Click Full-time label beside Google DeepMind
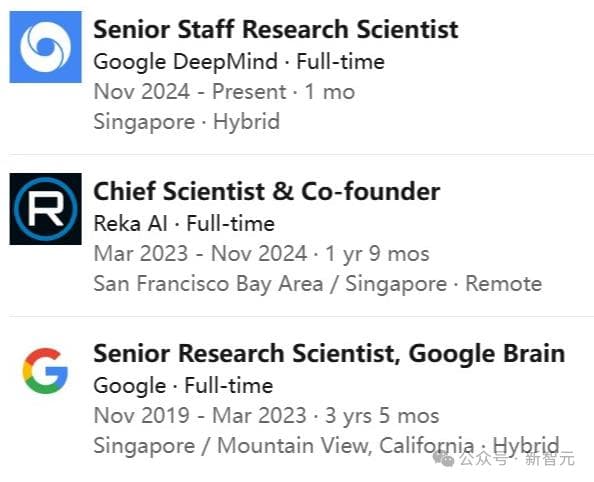The image size is (594, 482). click(x=341, y=61)
